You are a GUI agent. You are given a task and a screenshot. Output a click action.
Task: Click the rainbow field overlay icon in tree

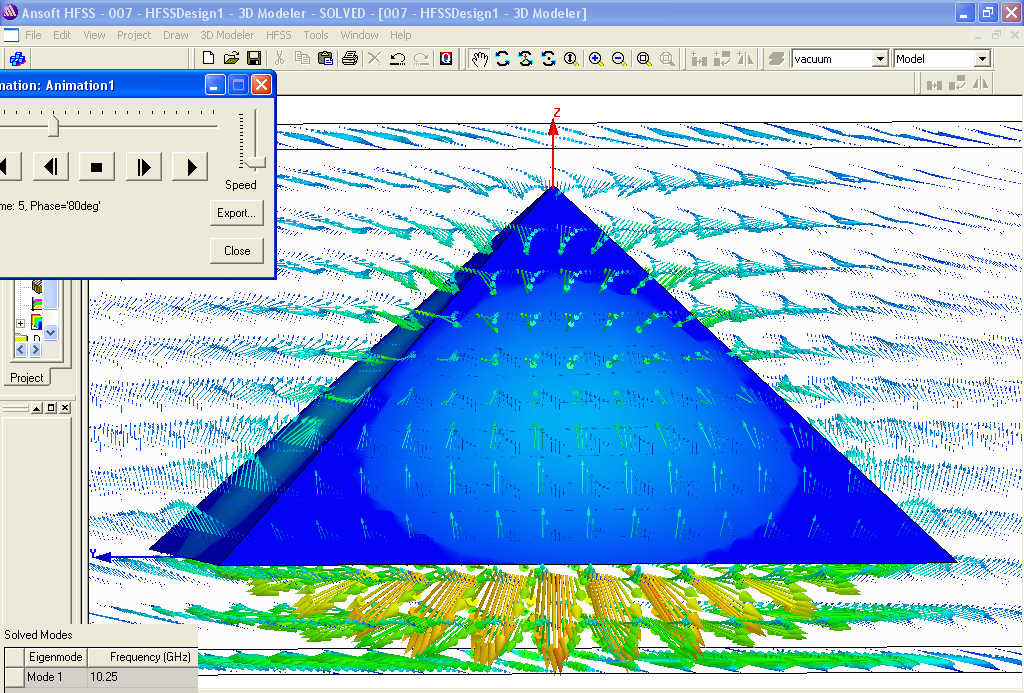point(37,322)
